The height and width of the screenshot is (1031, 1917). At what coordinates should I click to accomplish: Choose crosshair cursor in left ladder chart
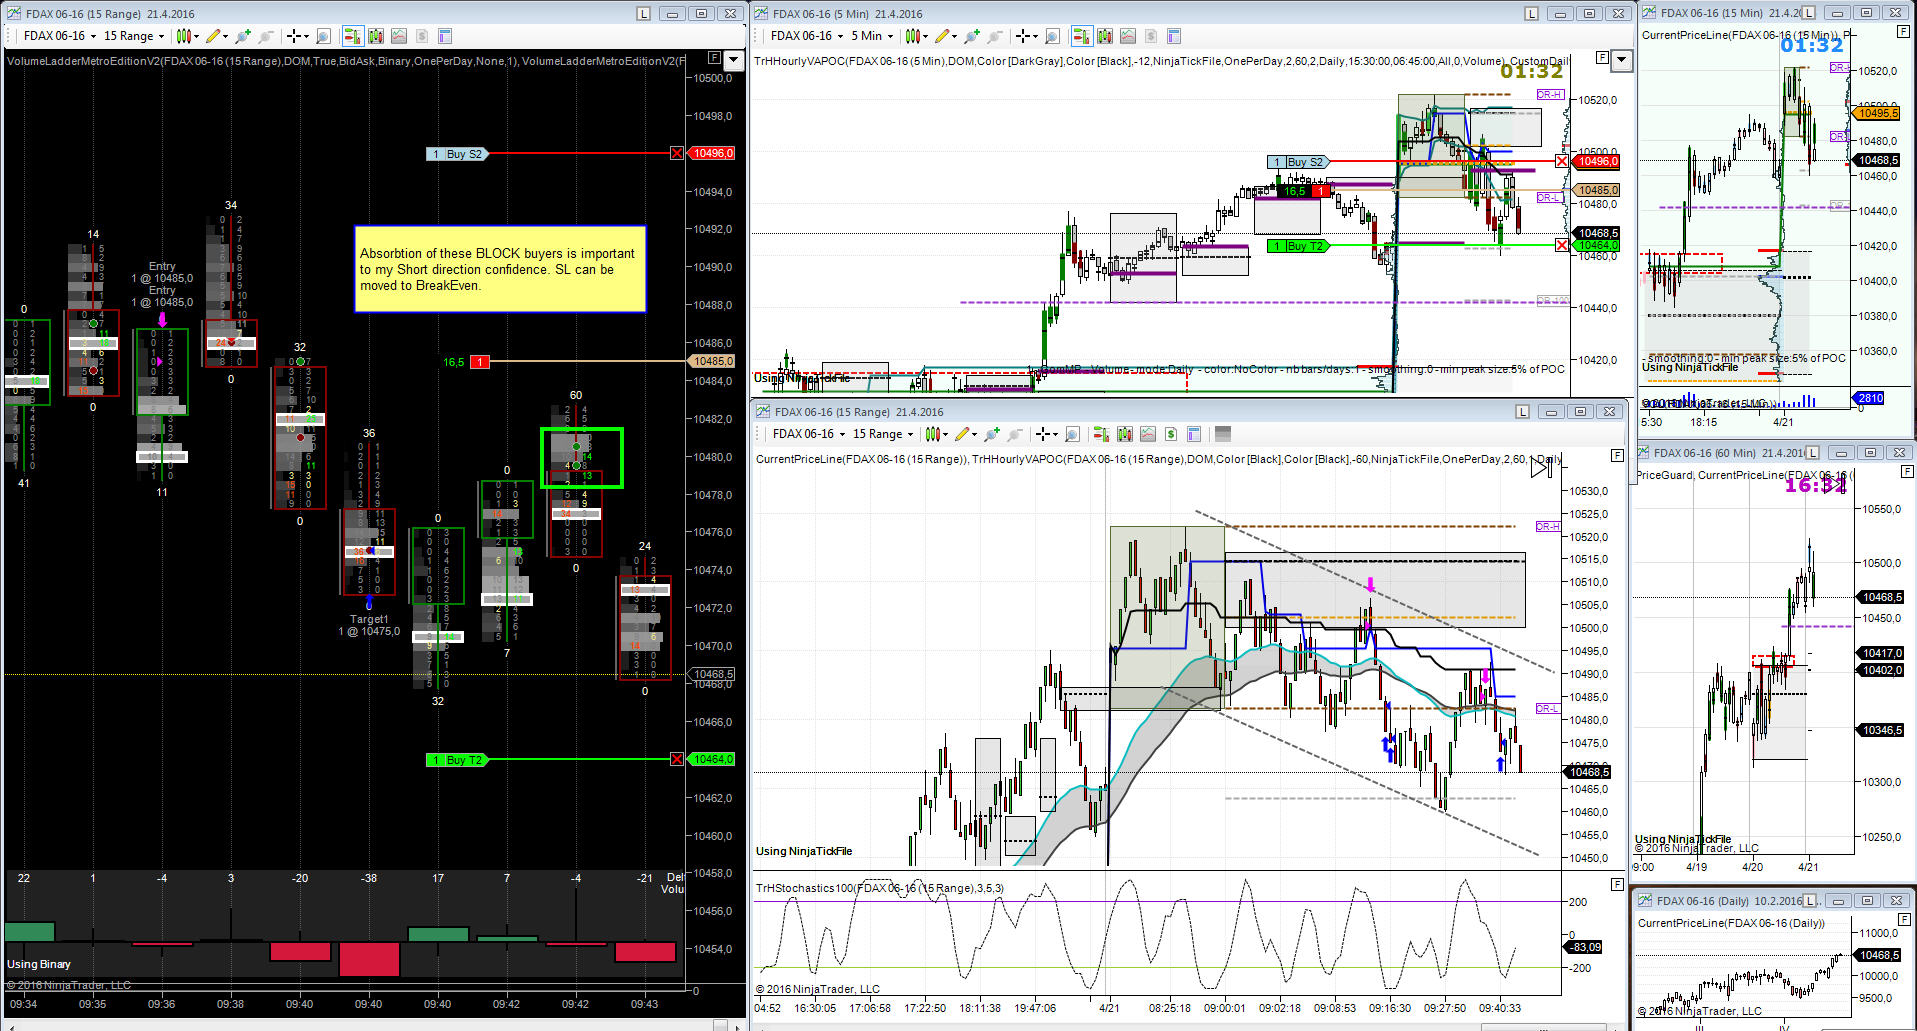(294, 36)
